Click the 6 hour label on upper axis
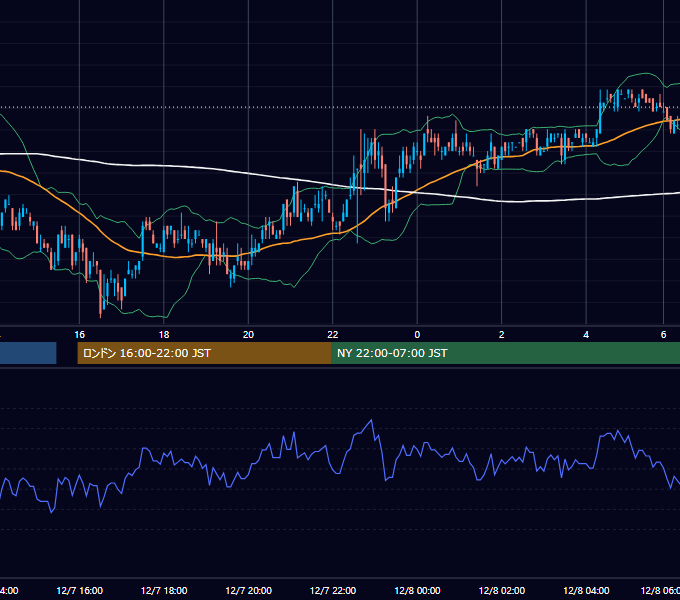 (663, 335)
